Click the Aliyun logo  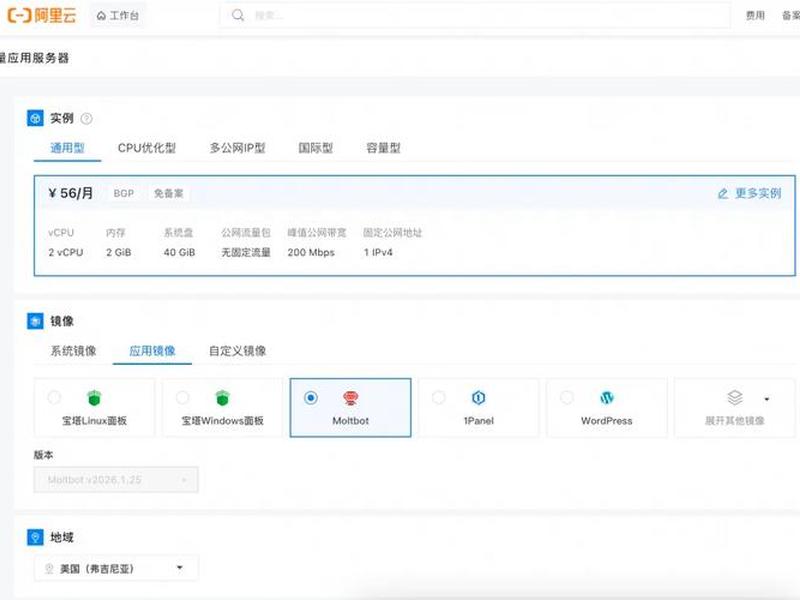[42, 15]
